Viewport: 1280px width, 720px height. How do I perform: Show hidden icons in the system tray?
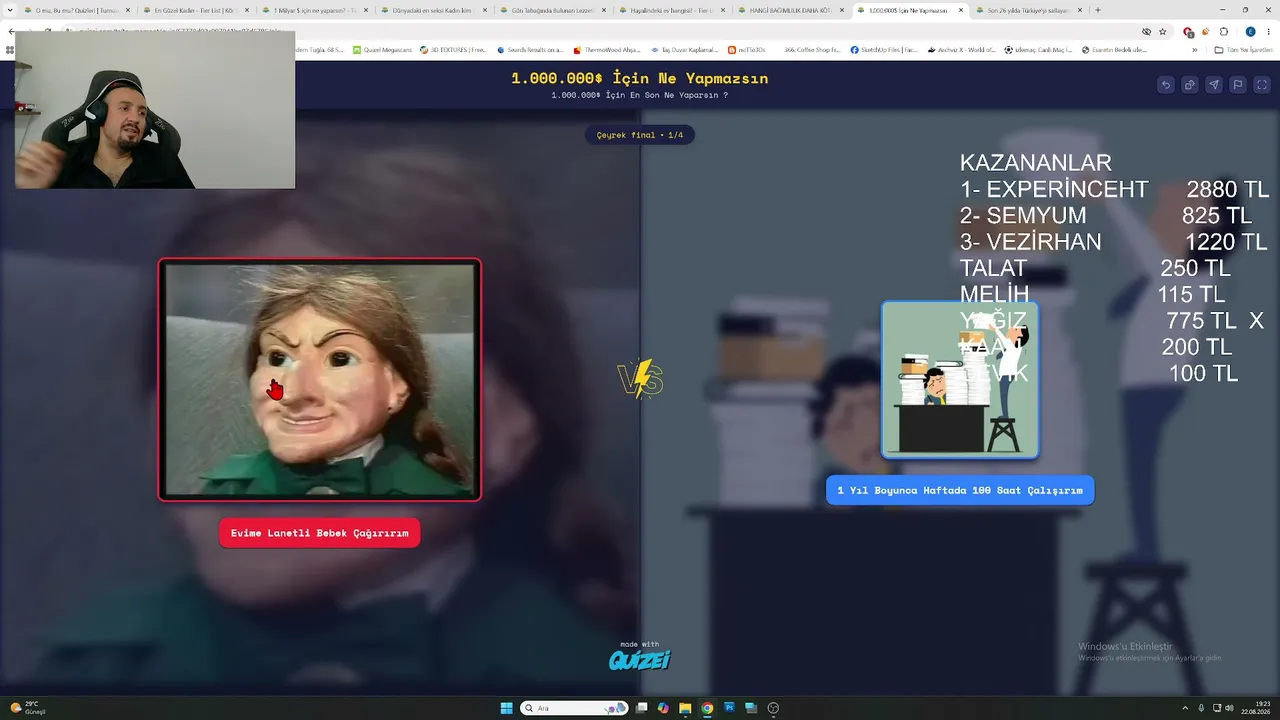(x=1185, y=708)
